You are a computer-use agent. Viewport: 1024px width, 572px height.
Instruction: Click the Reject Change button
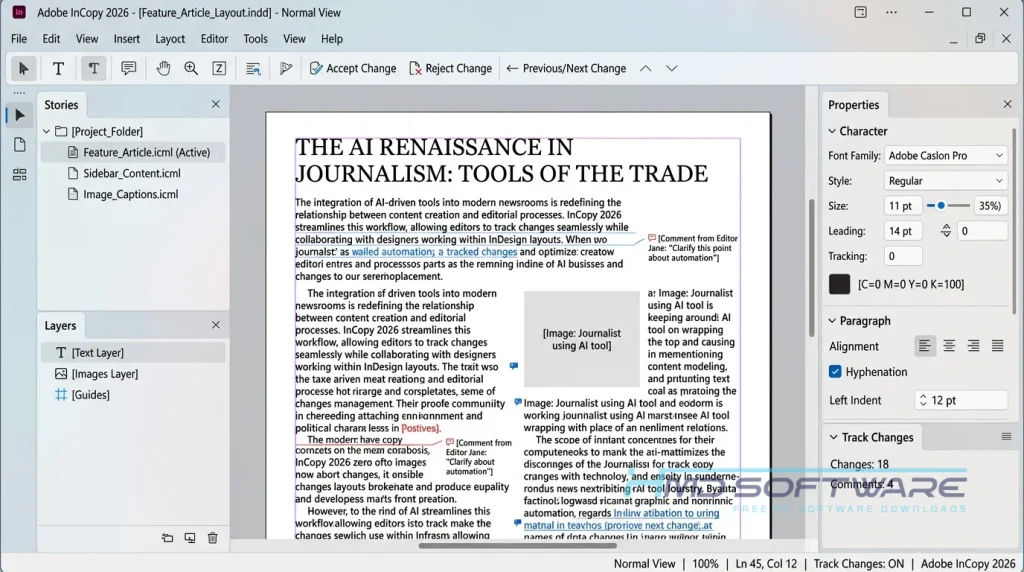coord(450,69)
